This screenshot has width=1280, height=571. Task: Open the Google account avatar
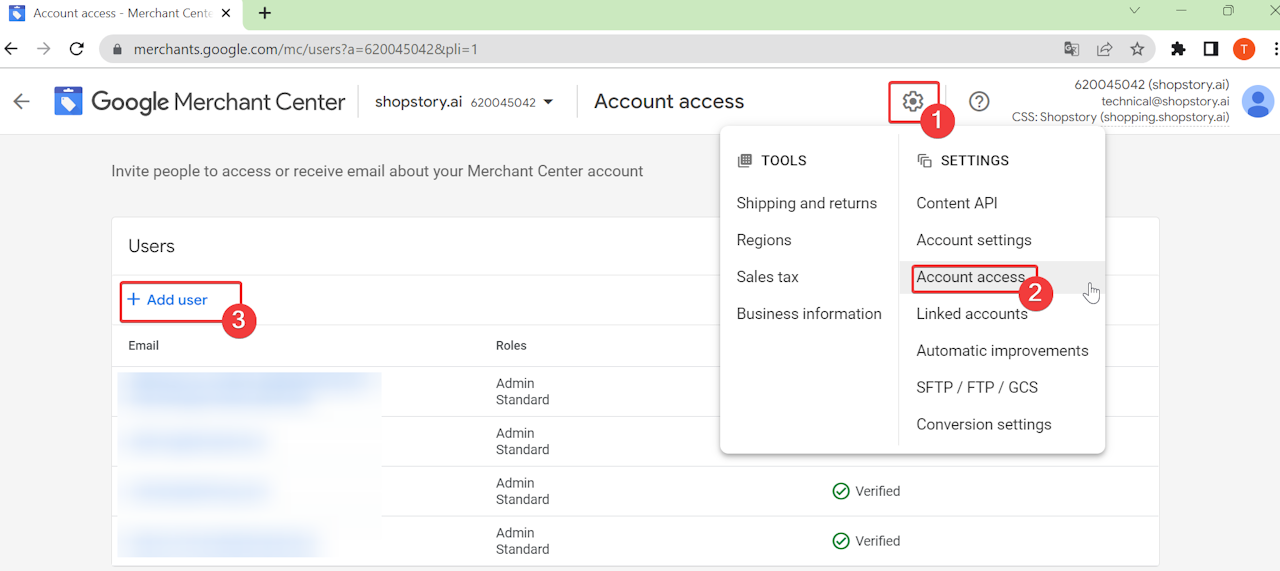[x=1257, y=101]
